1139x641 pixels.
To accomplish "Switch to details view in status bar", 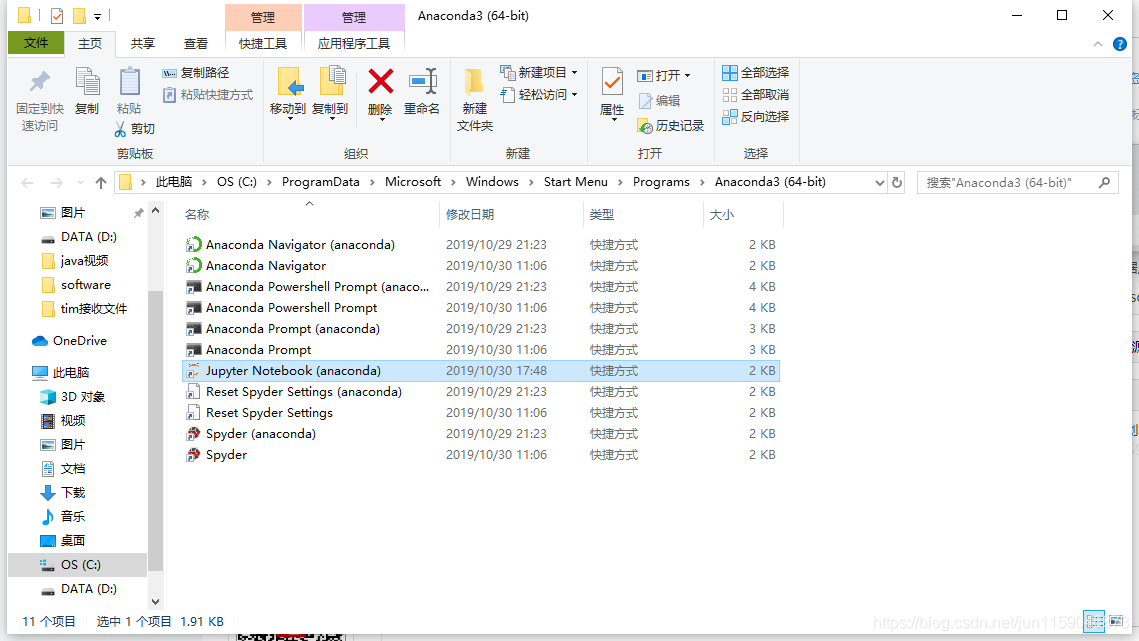I will tap(1095, 621).
